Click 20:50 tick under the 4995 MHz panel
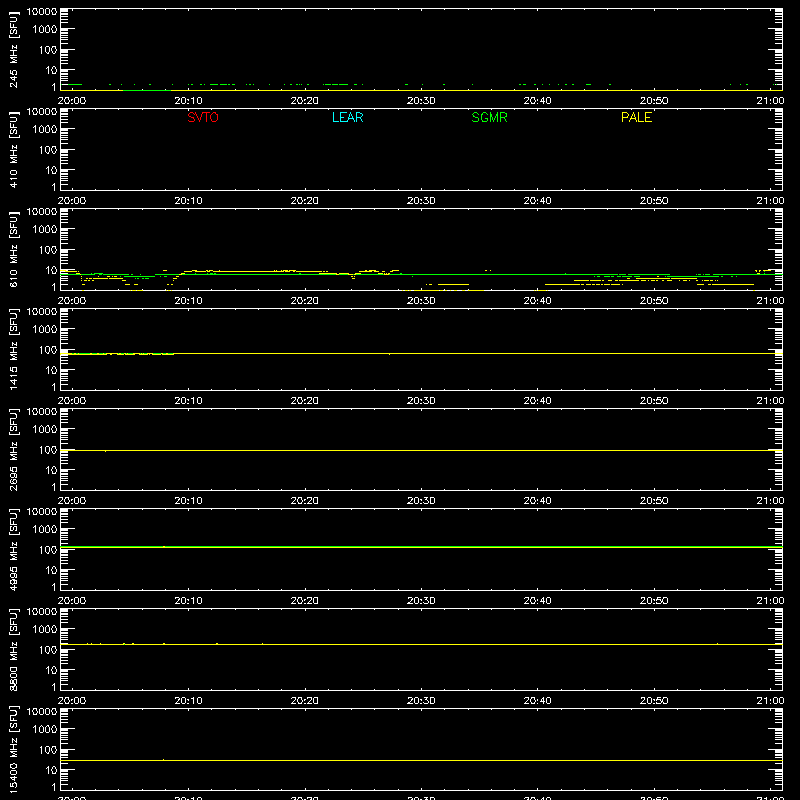The width and height of the screenshot is (800, 800). pos(654,601)
